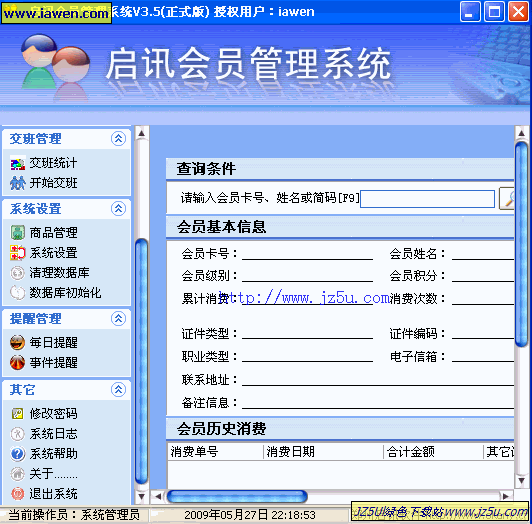The width and height of the screenshot is (532, 524).
Task: Open the 交班统计 shift statistics icon
Action: click(18, 163)
